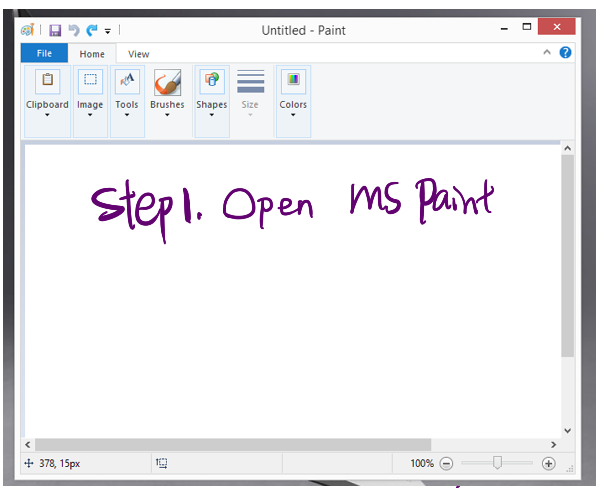Click the zoom in plus button
The height and width of the screenshot is (500, 600).
548,463
